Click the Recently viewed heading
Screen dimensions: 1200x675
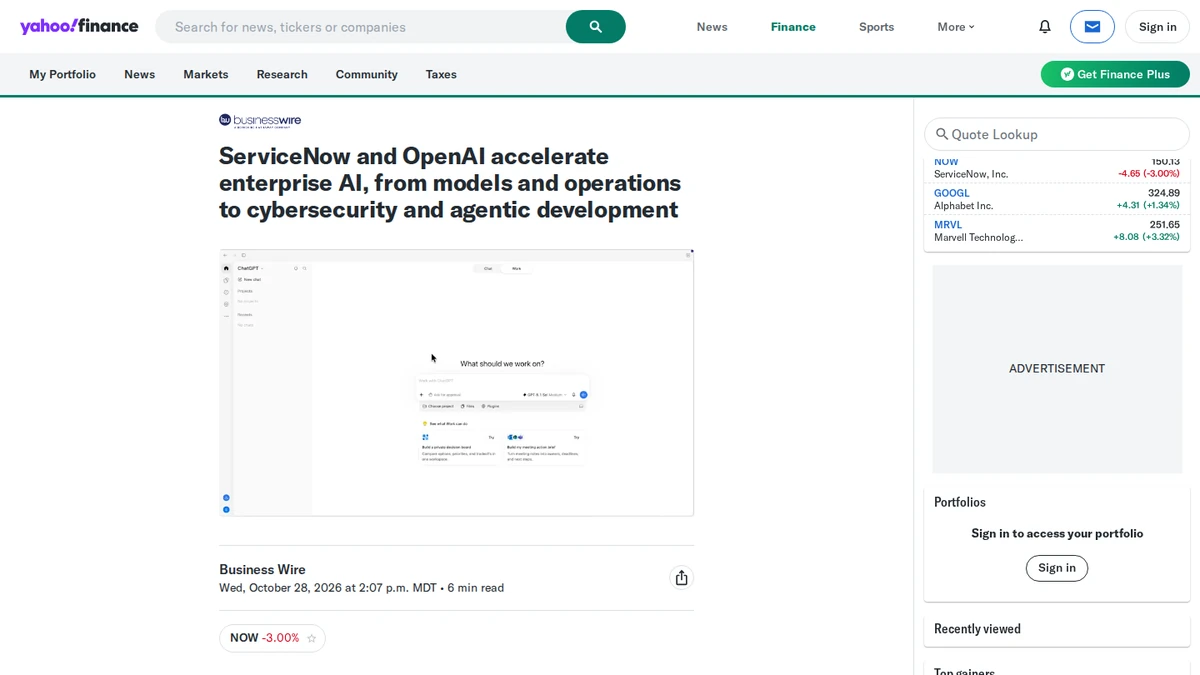click(977, 629)
